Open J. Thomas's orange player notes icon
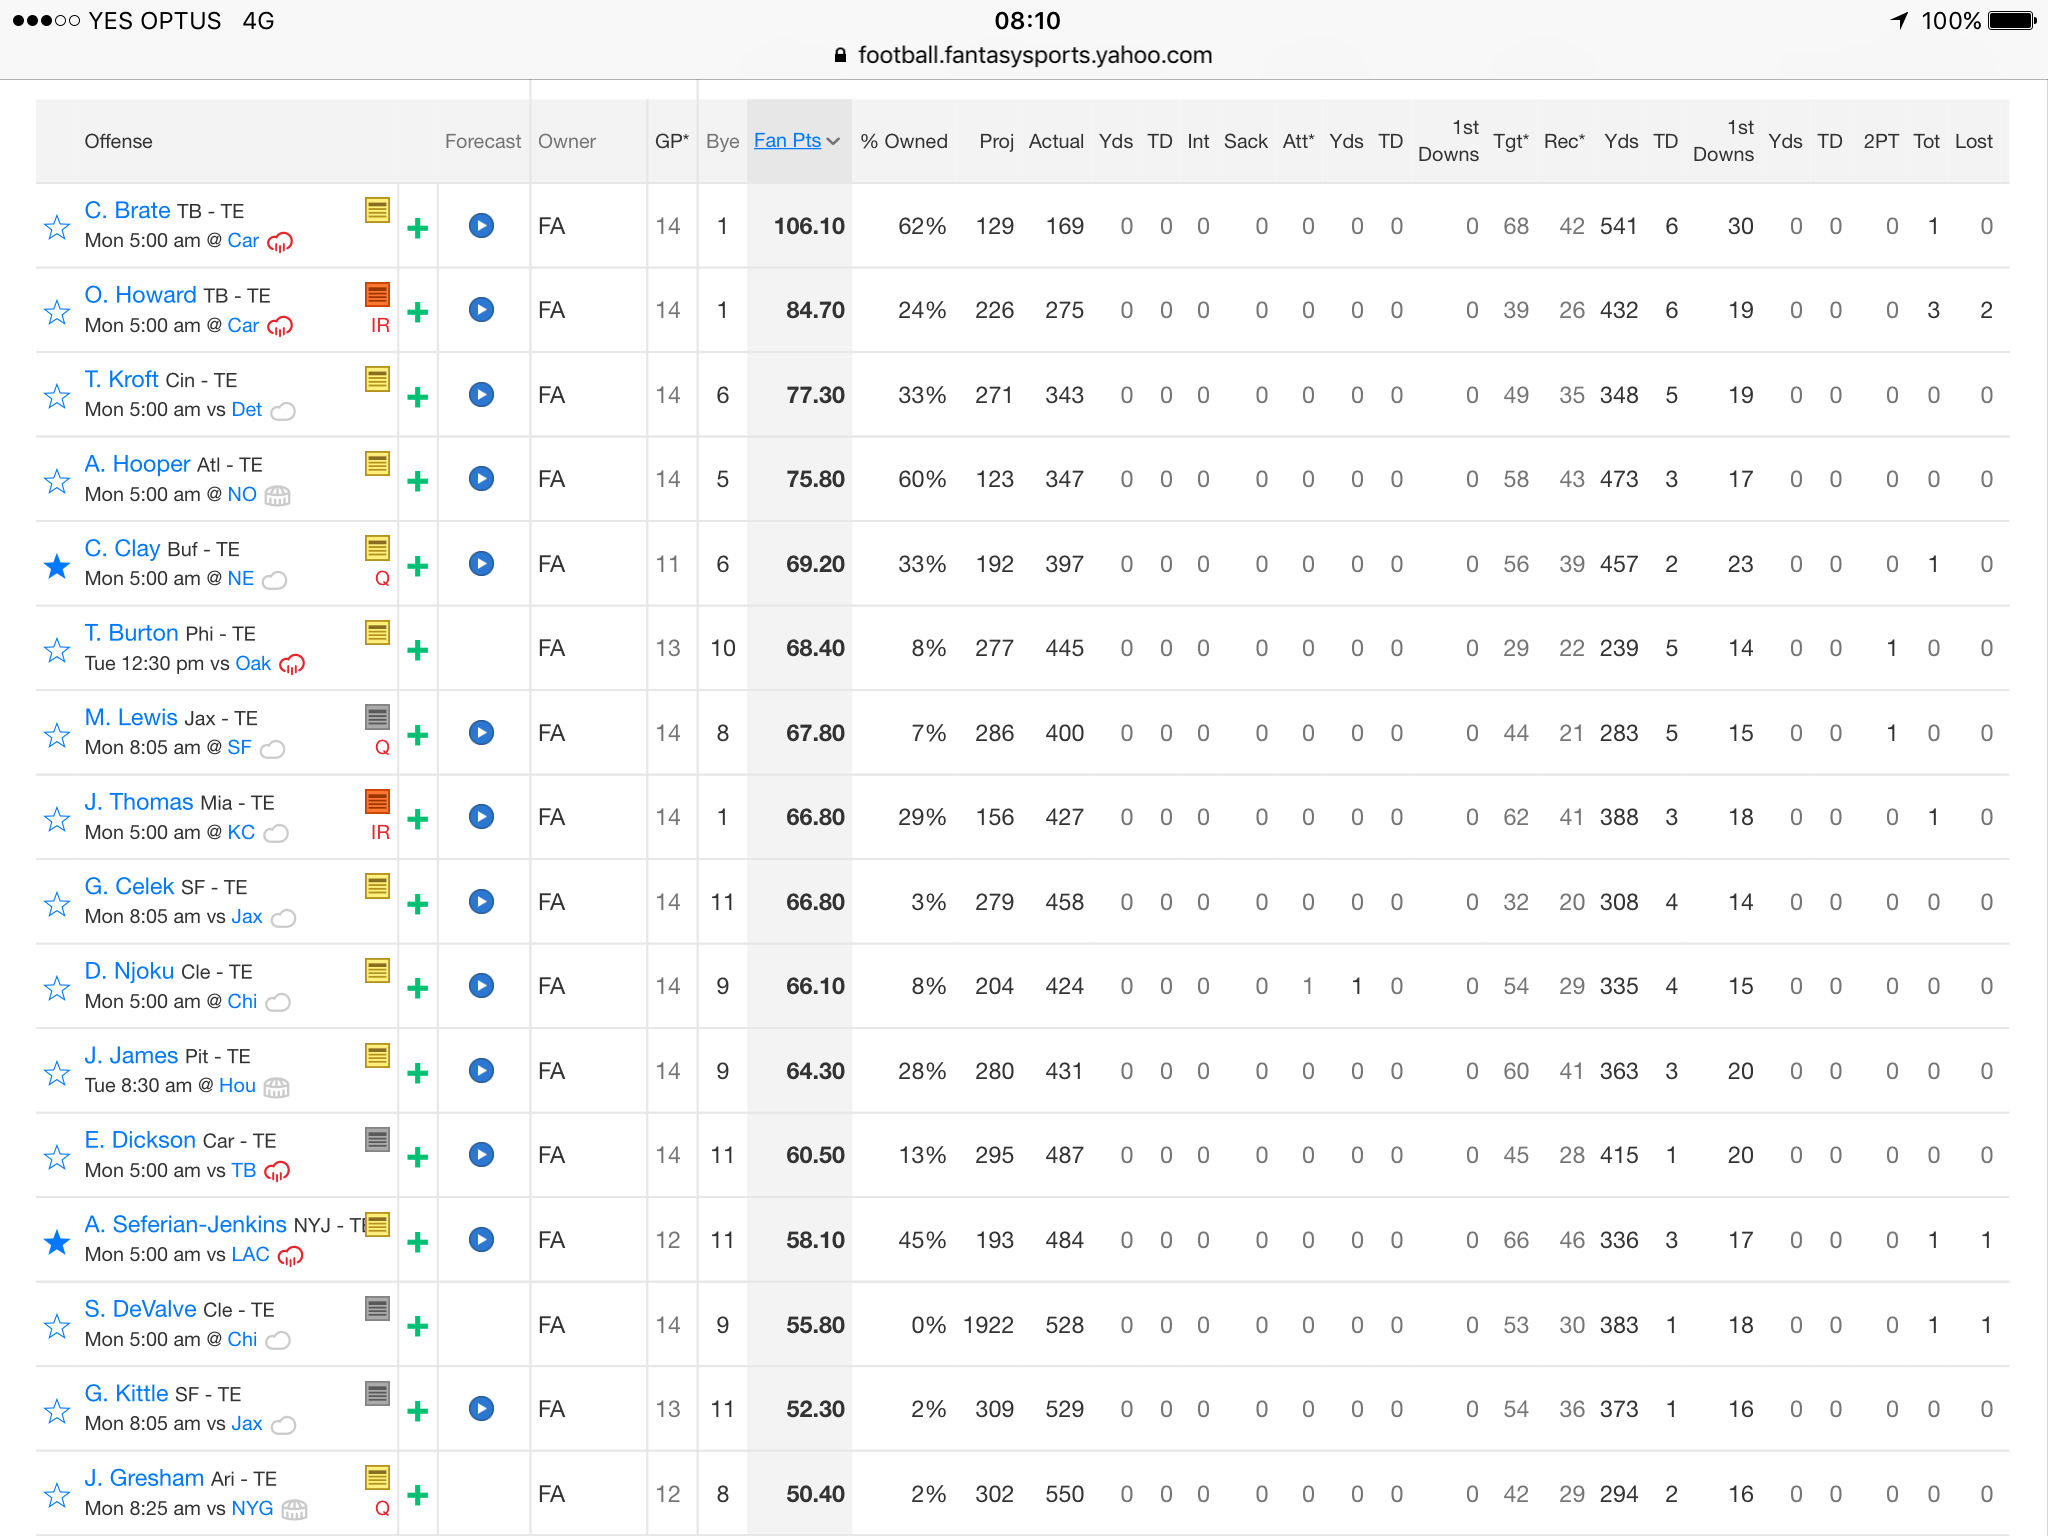 (377, 801)
